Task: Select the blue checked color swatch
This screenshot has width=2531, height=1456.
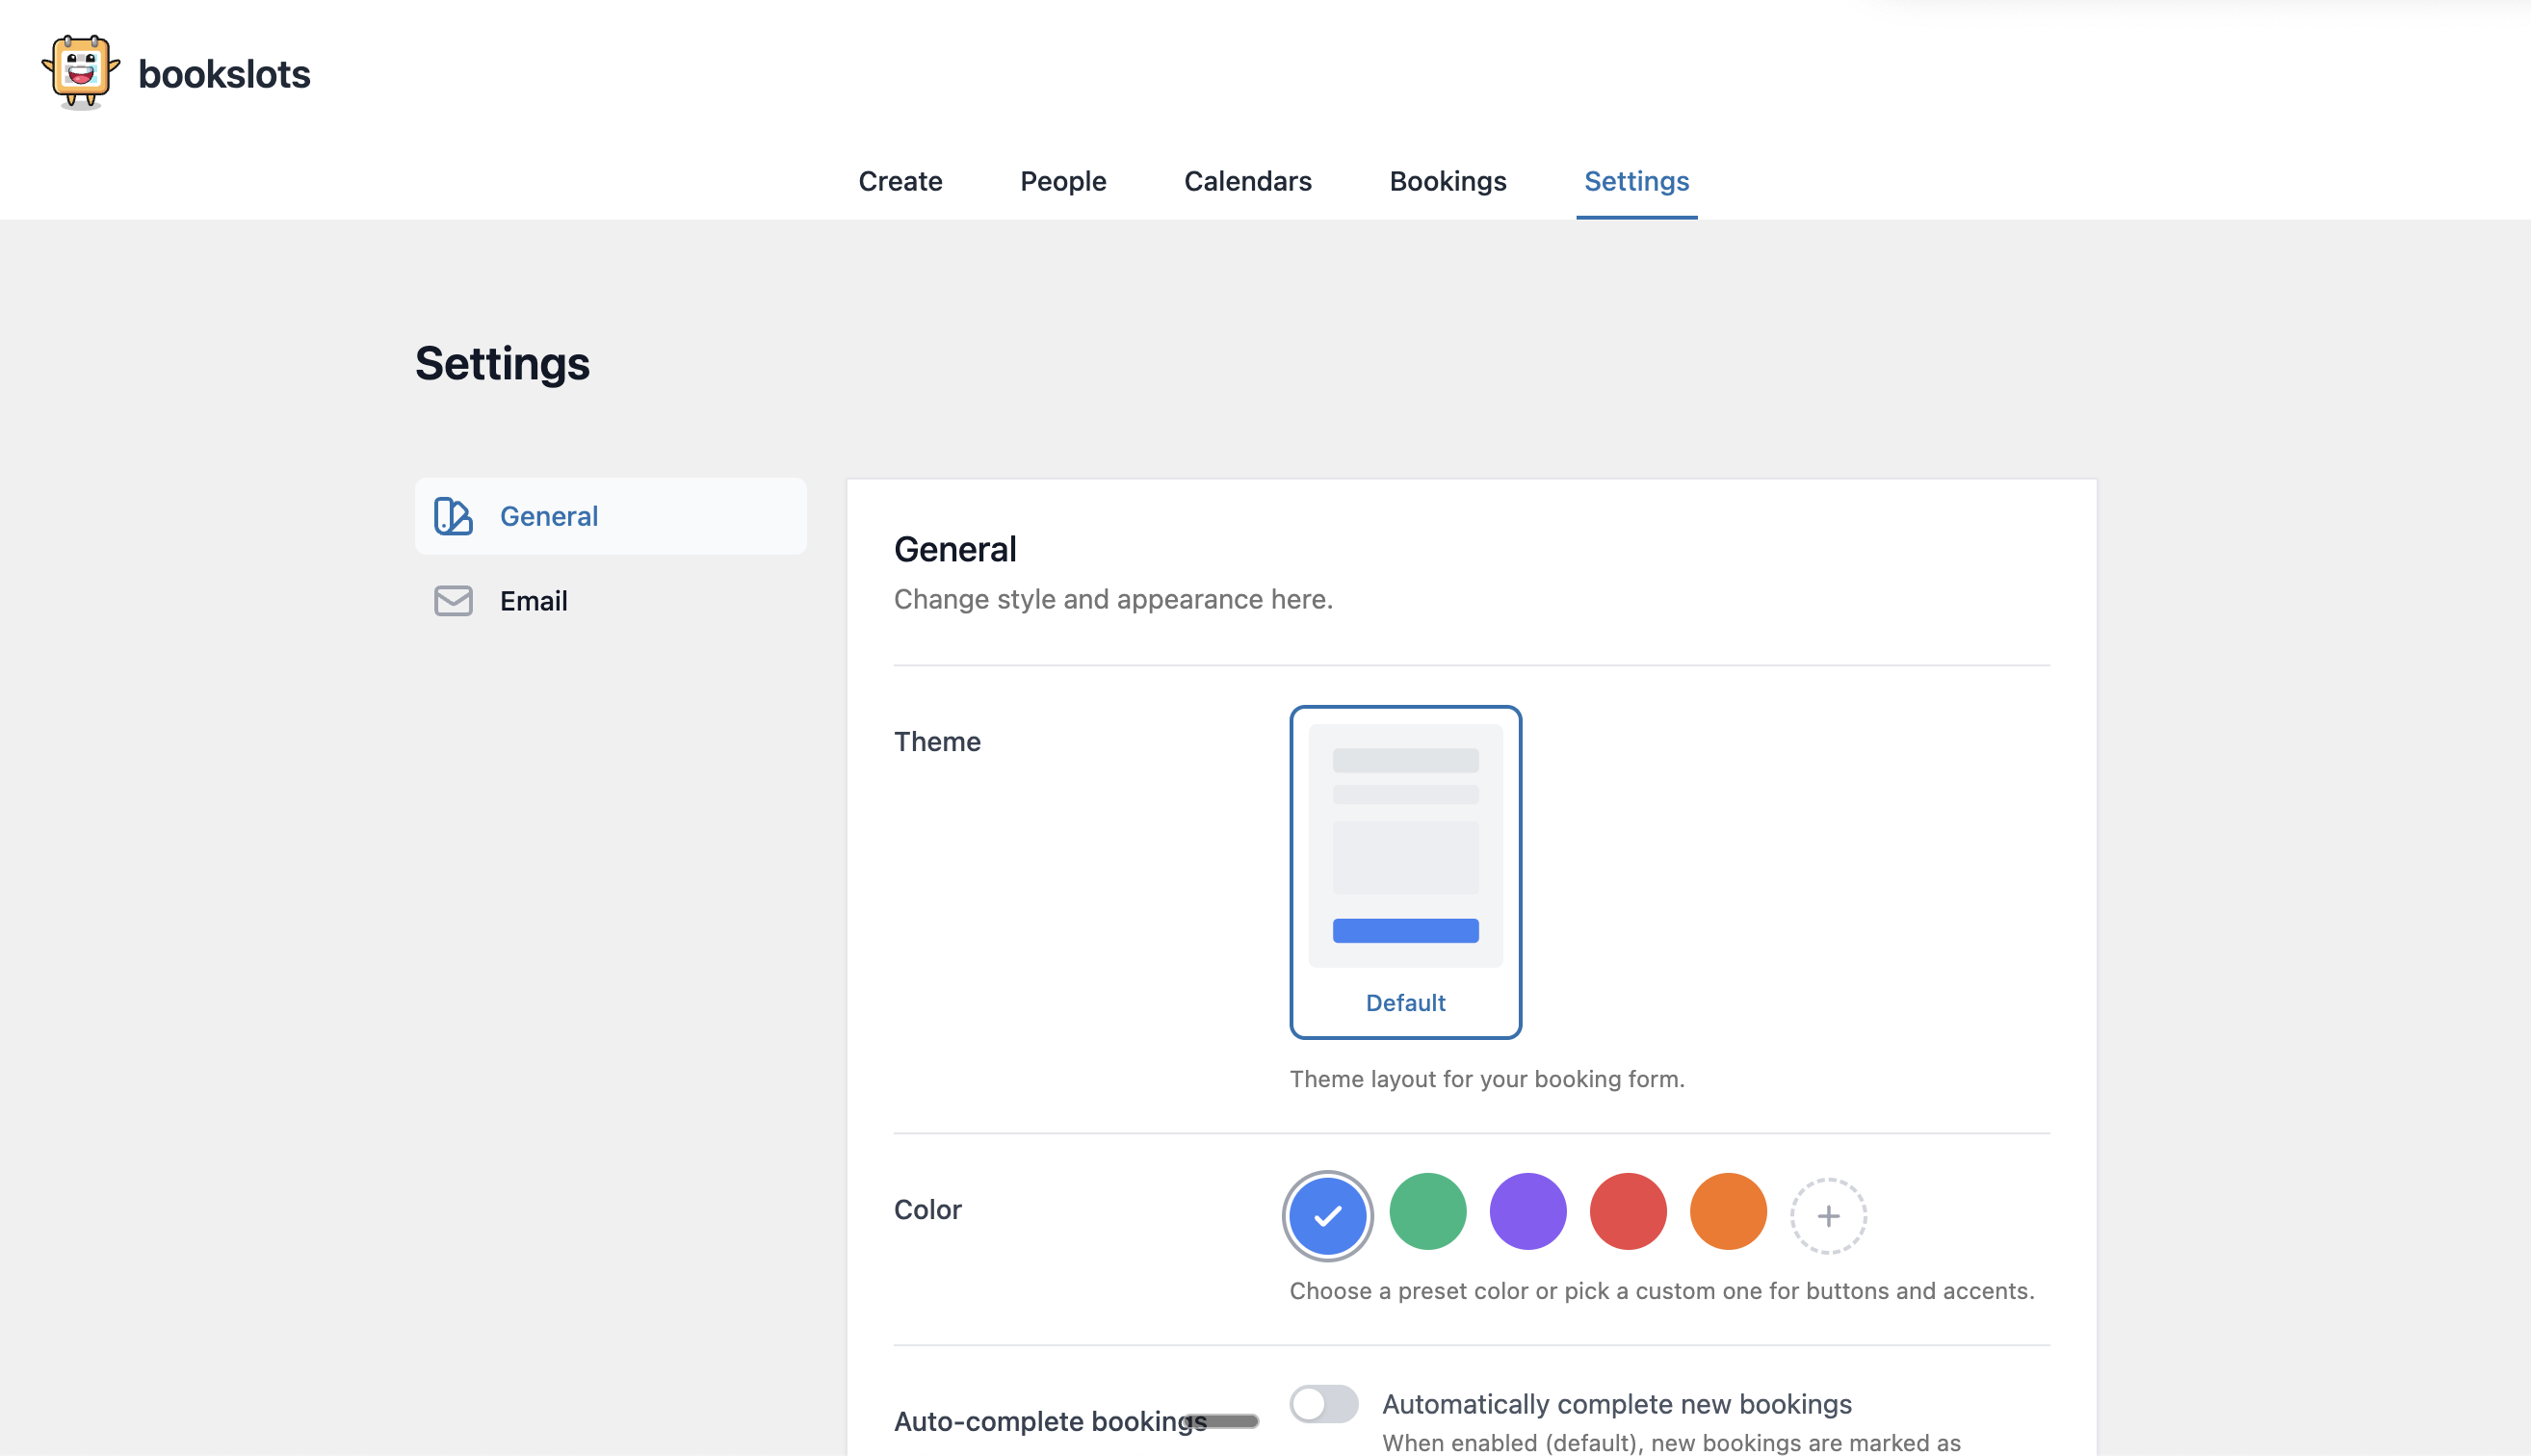Action: tap(1327, 1216)
